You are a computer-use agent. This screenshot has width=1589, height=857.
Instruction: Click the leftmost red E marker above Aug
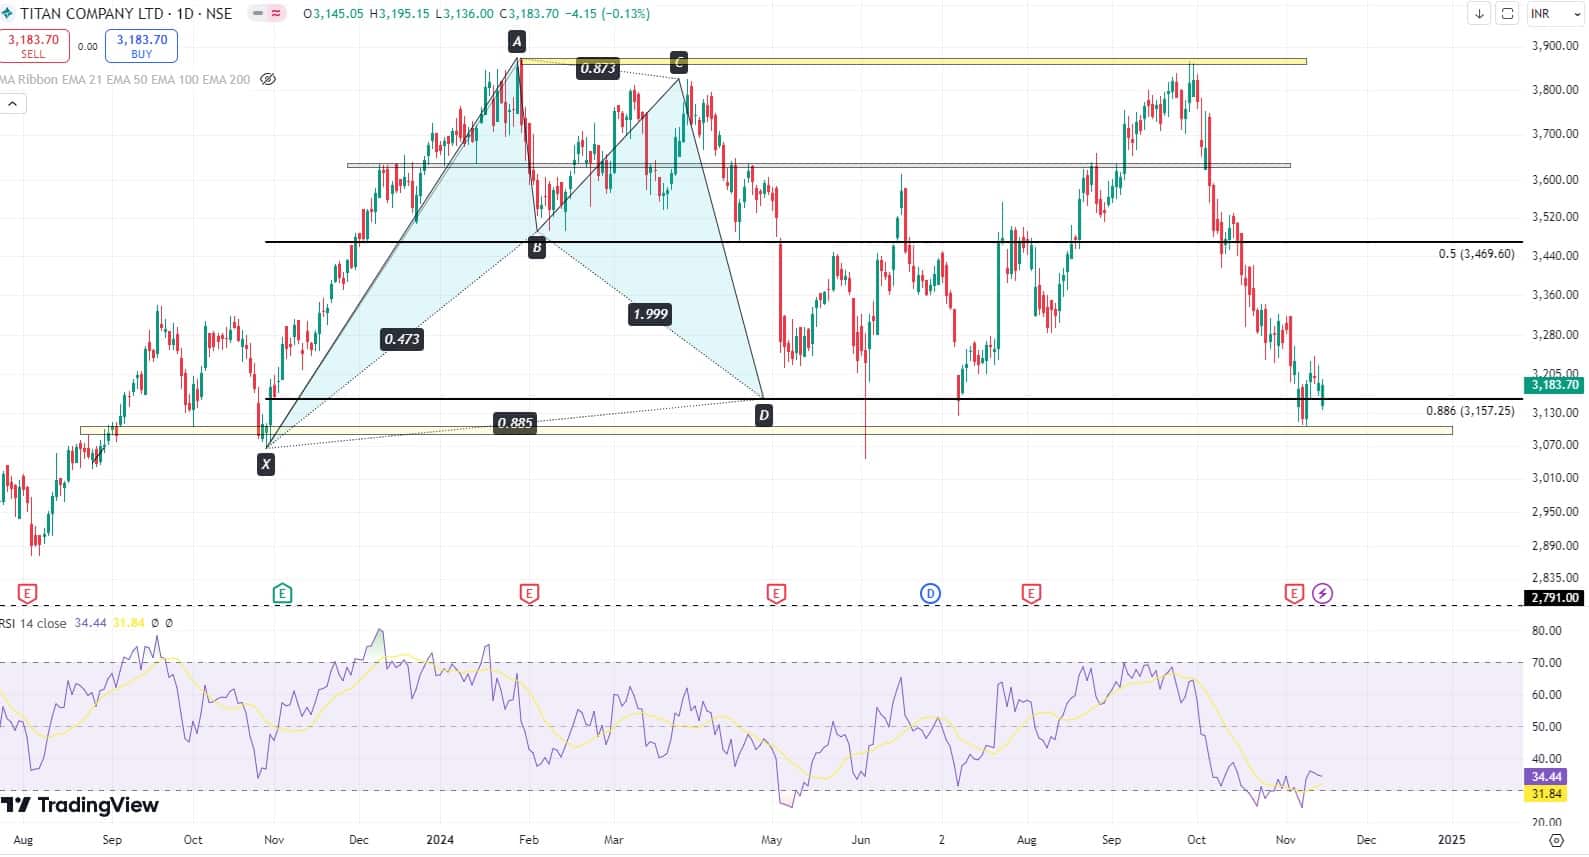coord(27,594)
